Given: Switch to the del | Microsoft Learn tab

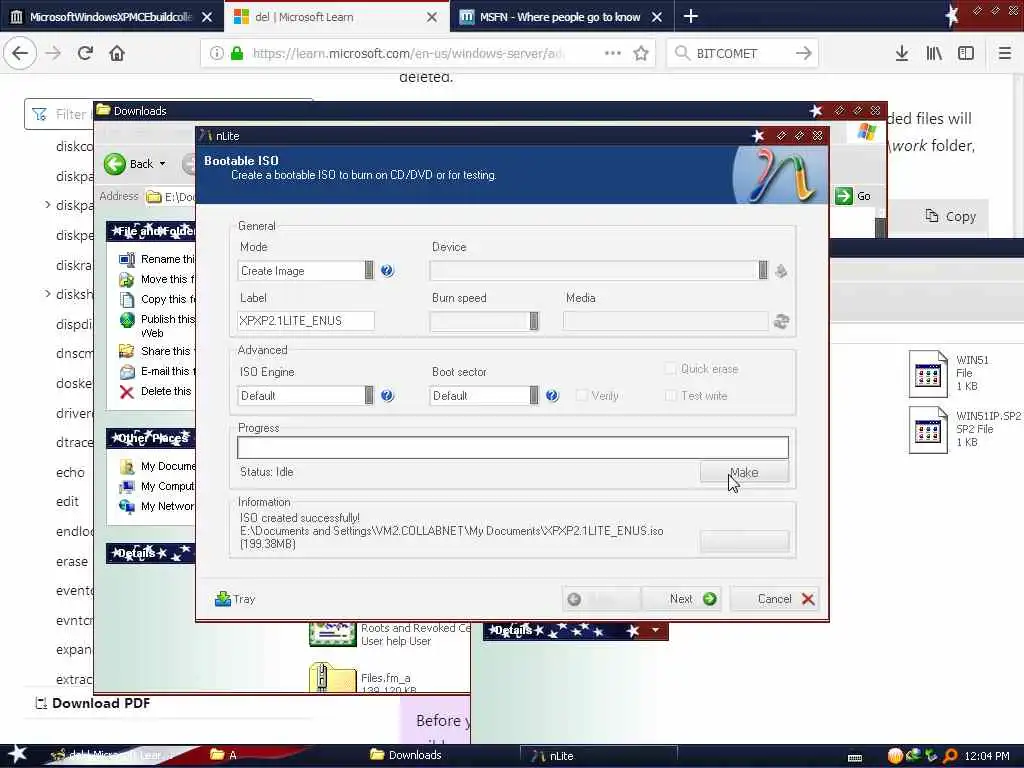Looking at the screenshot, I should click(336, 17).
